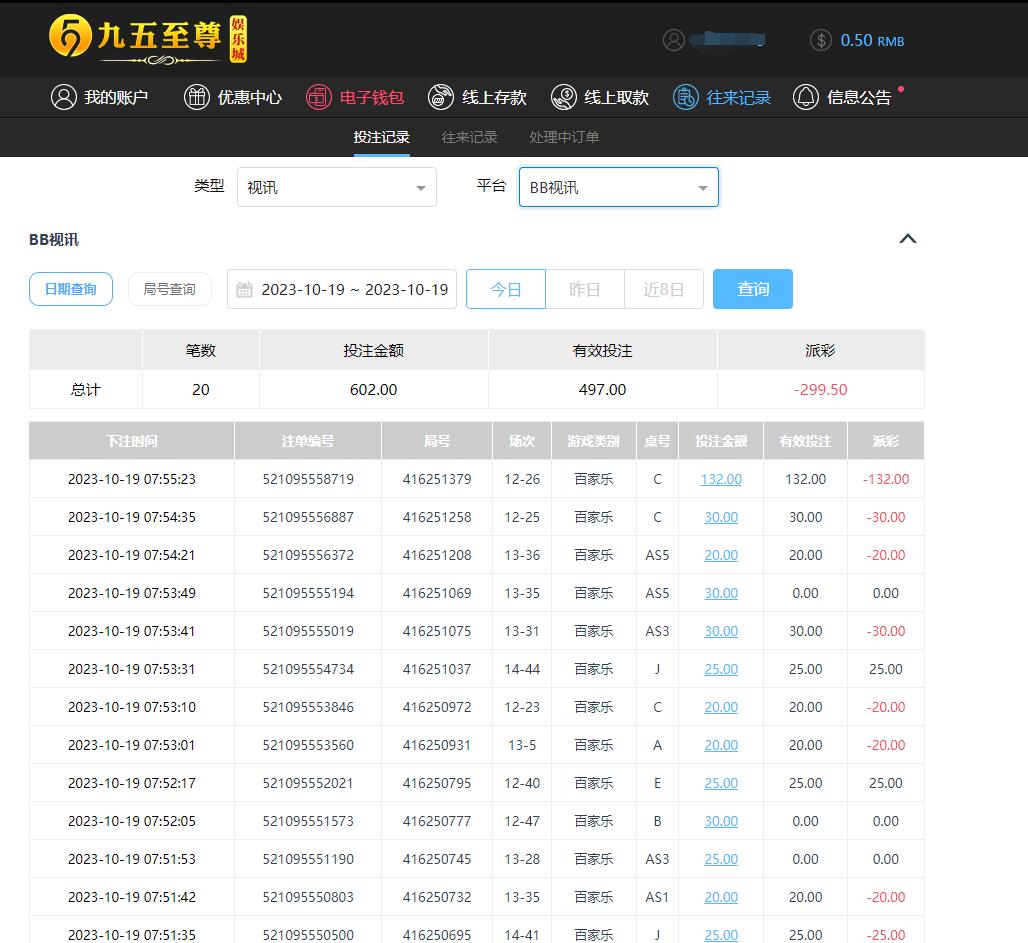Click the blue 查询 button

(x=753, y=289)
